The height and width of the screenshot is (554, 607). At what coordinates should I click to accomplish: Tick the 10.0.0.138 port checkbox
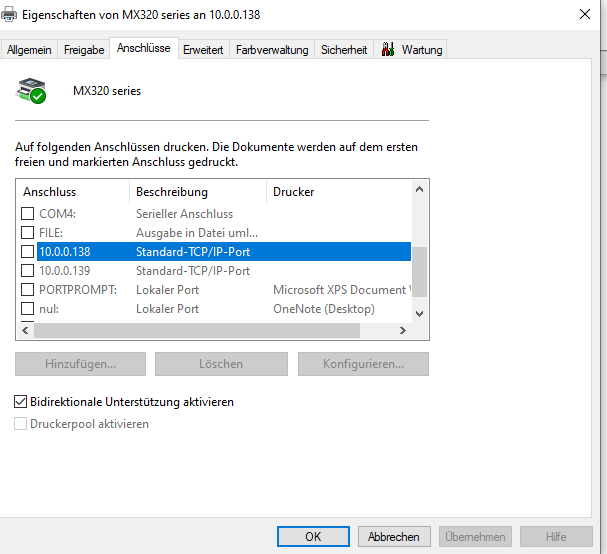click(x=27, y=252)
